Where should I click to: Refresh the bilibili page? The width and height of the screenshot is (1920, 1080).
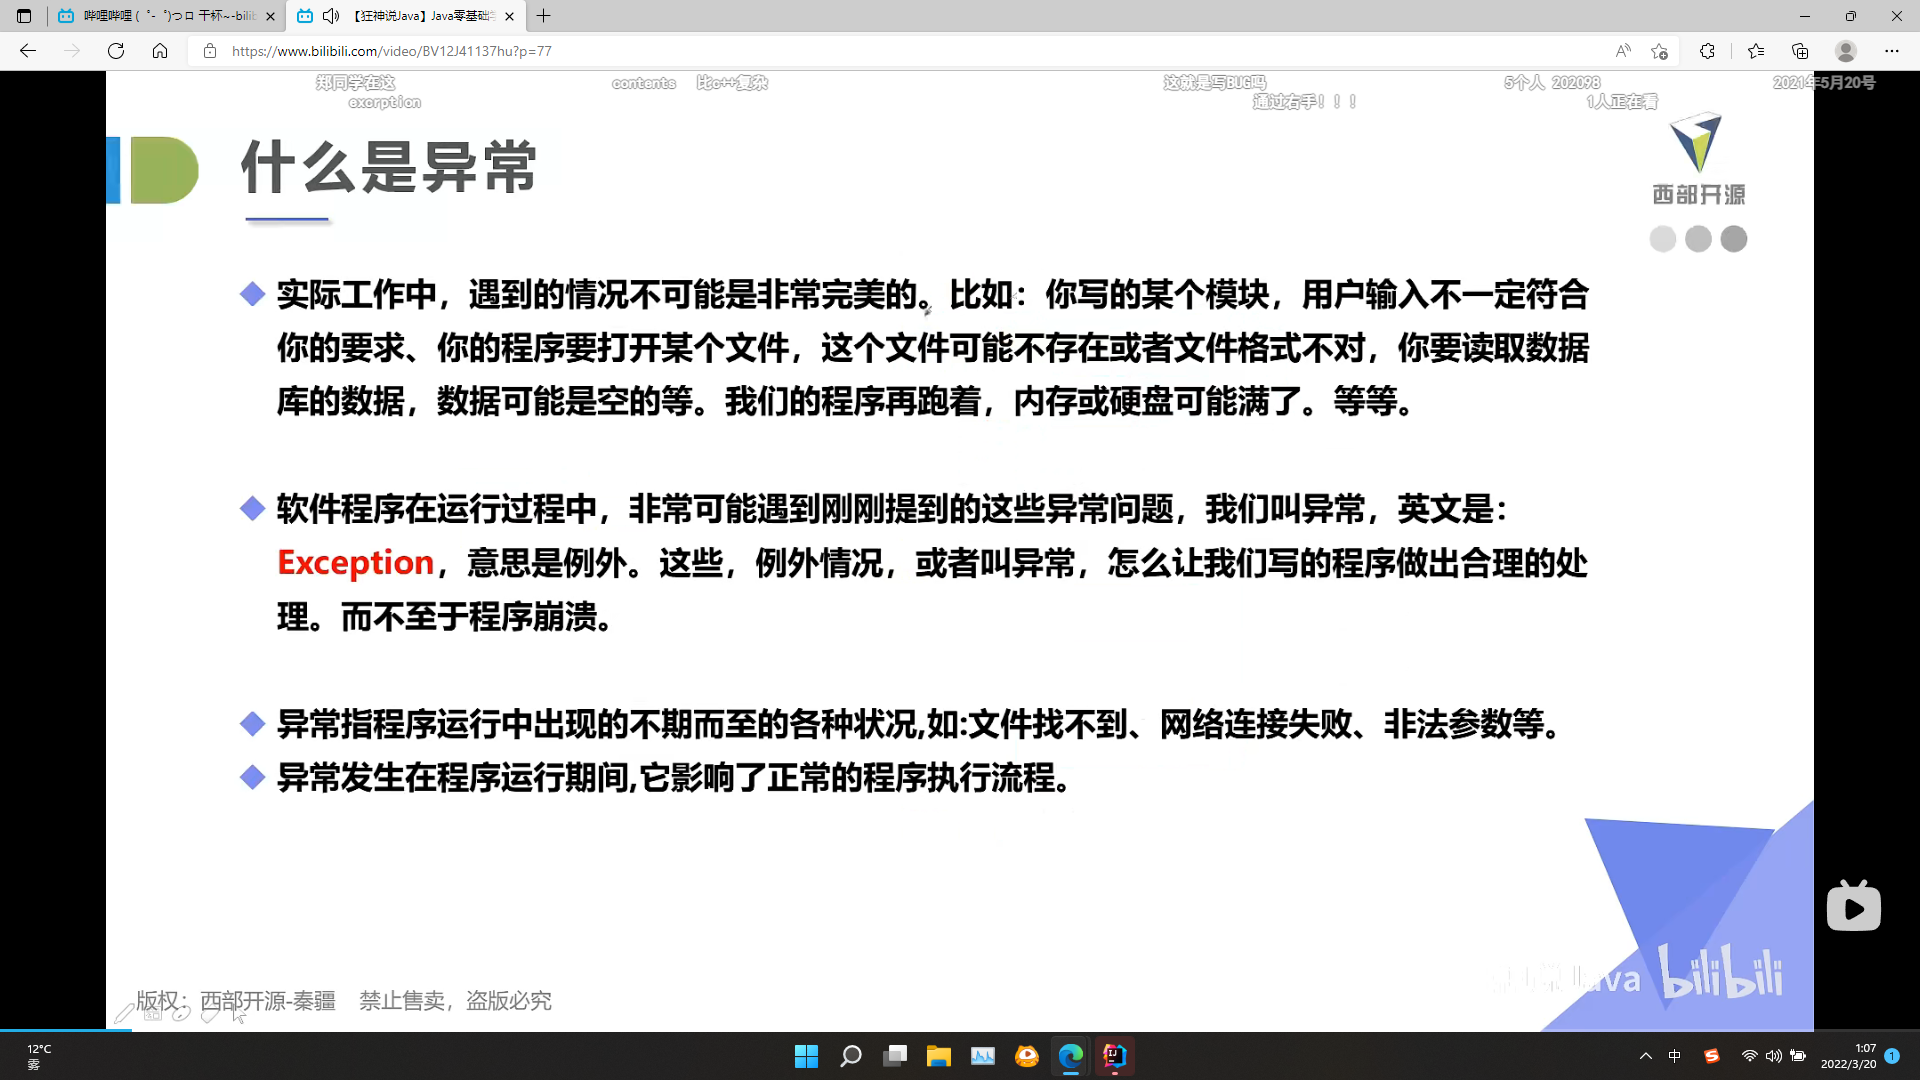[116, 51]
